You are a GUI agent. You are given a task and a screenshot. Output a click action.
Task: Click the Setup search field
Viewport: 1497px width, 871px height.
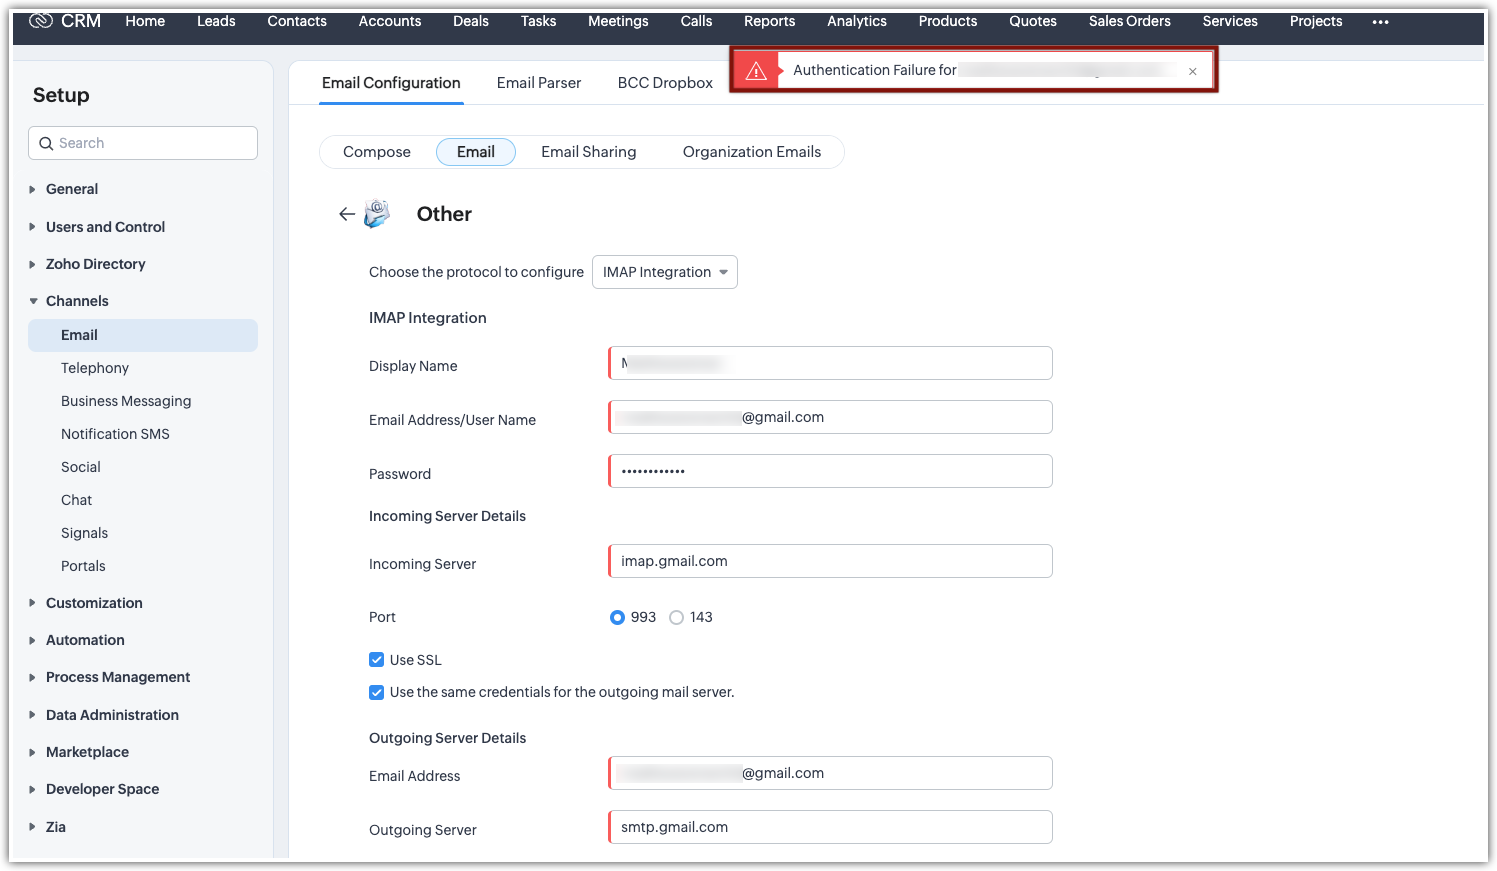pyautogui.click(x=143, y=143)
